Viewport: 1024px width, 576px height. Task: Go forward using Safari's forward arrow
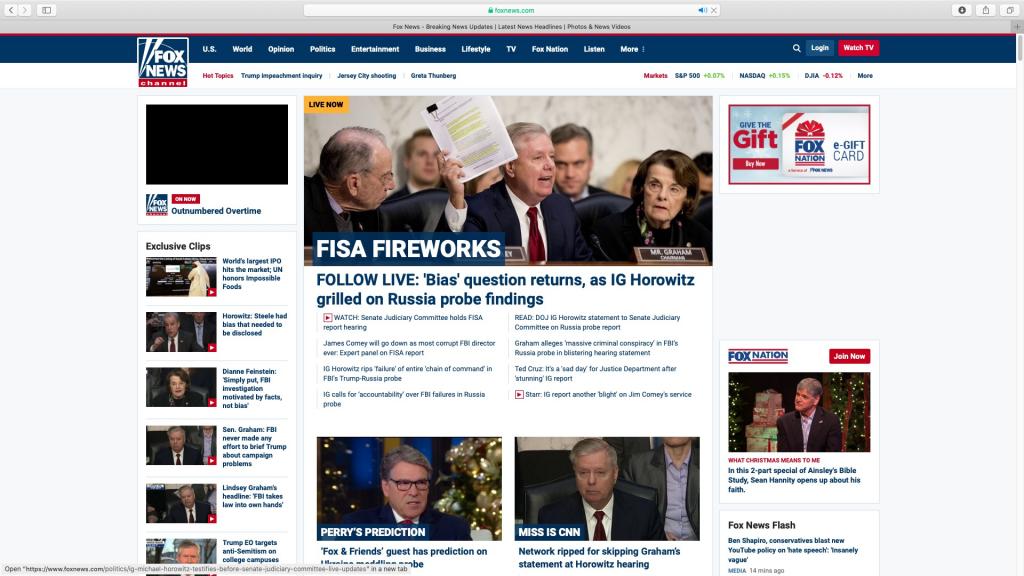(x=25, y=10)
